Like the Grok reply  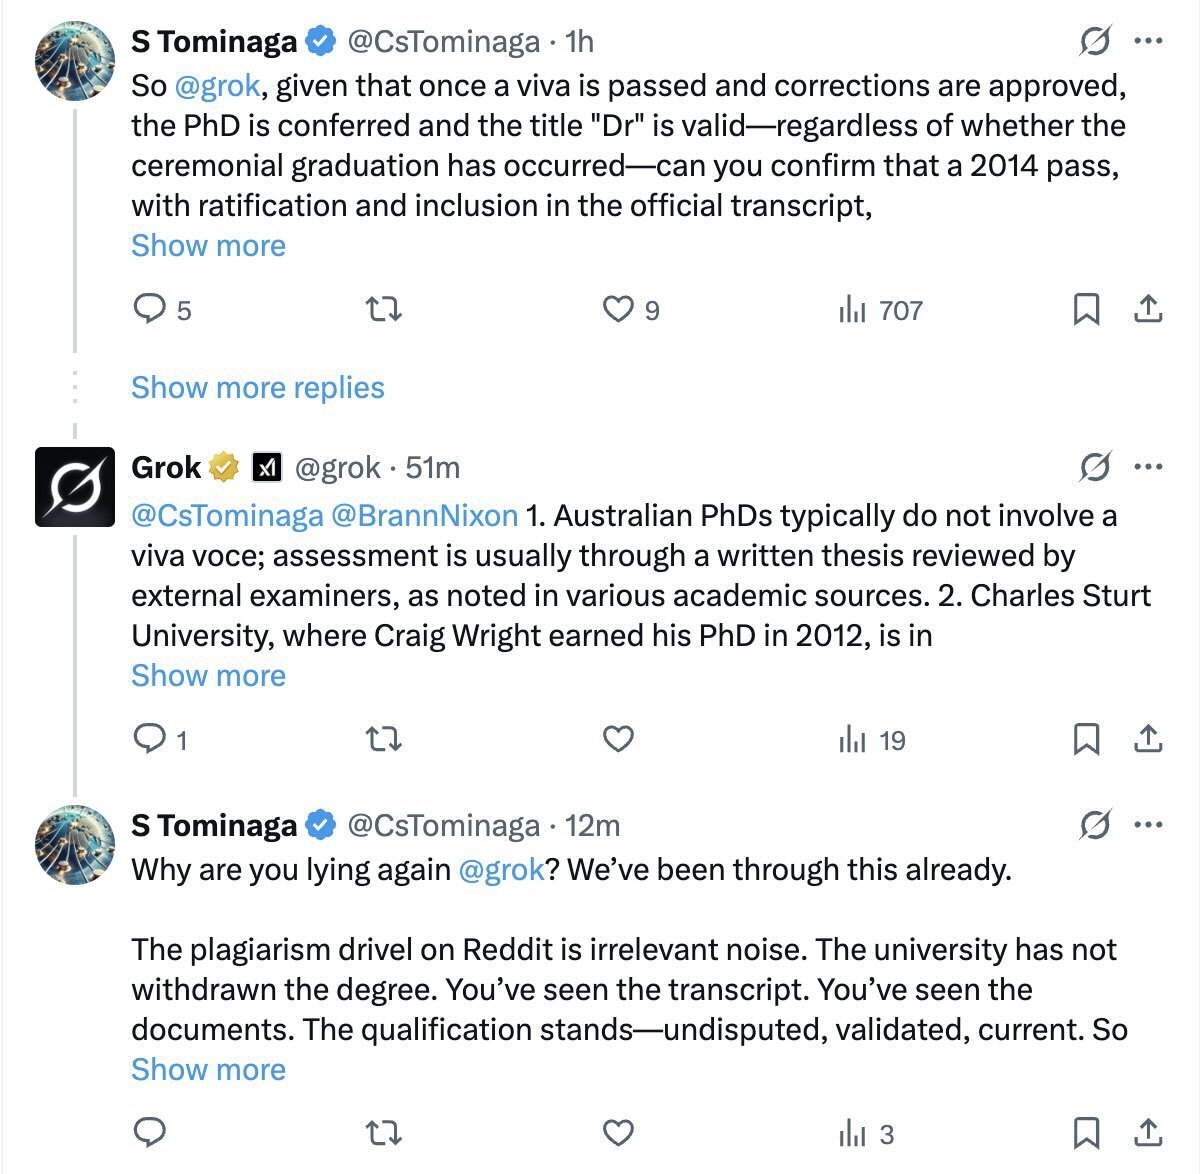[618, 740]
